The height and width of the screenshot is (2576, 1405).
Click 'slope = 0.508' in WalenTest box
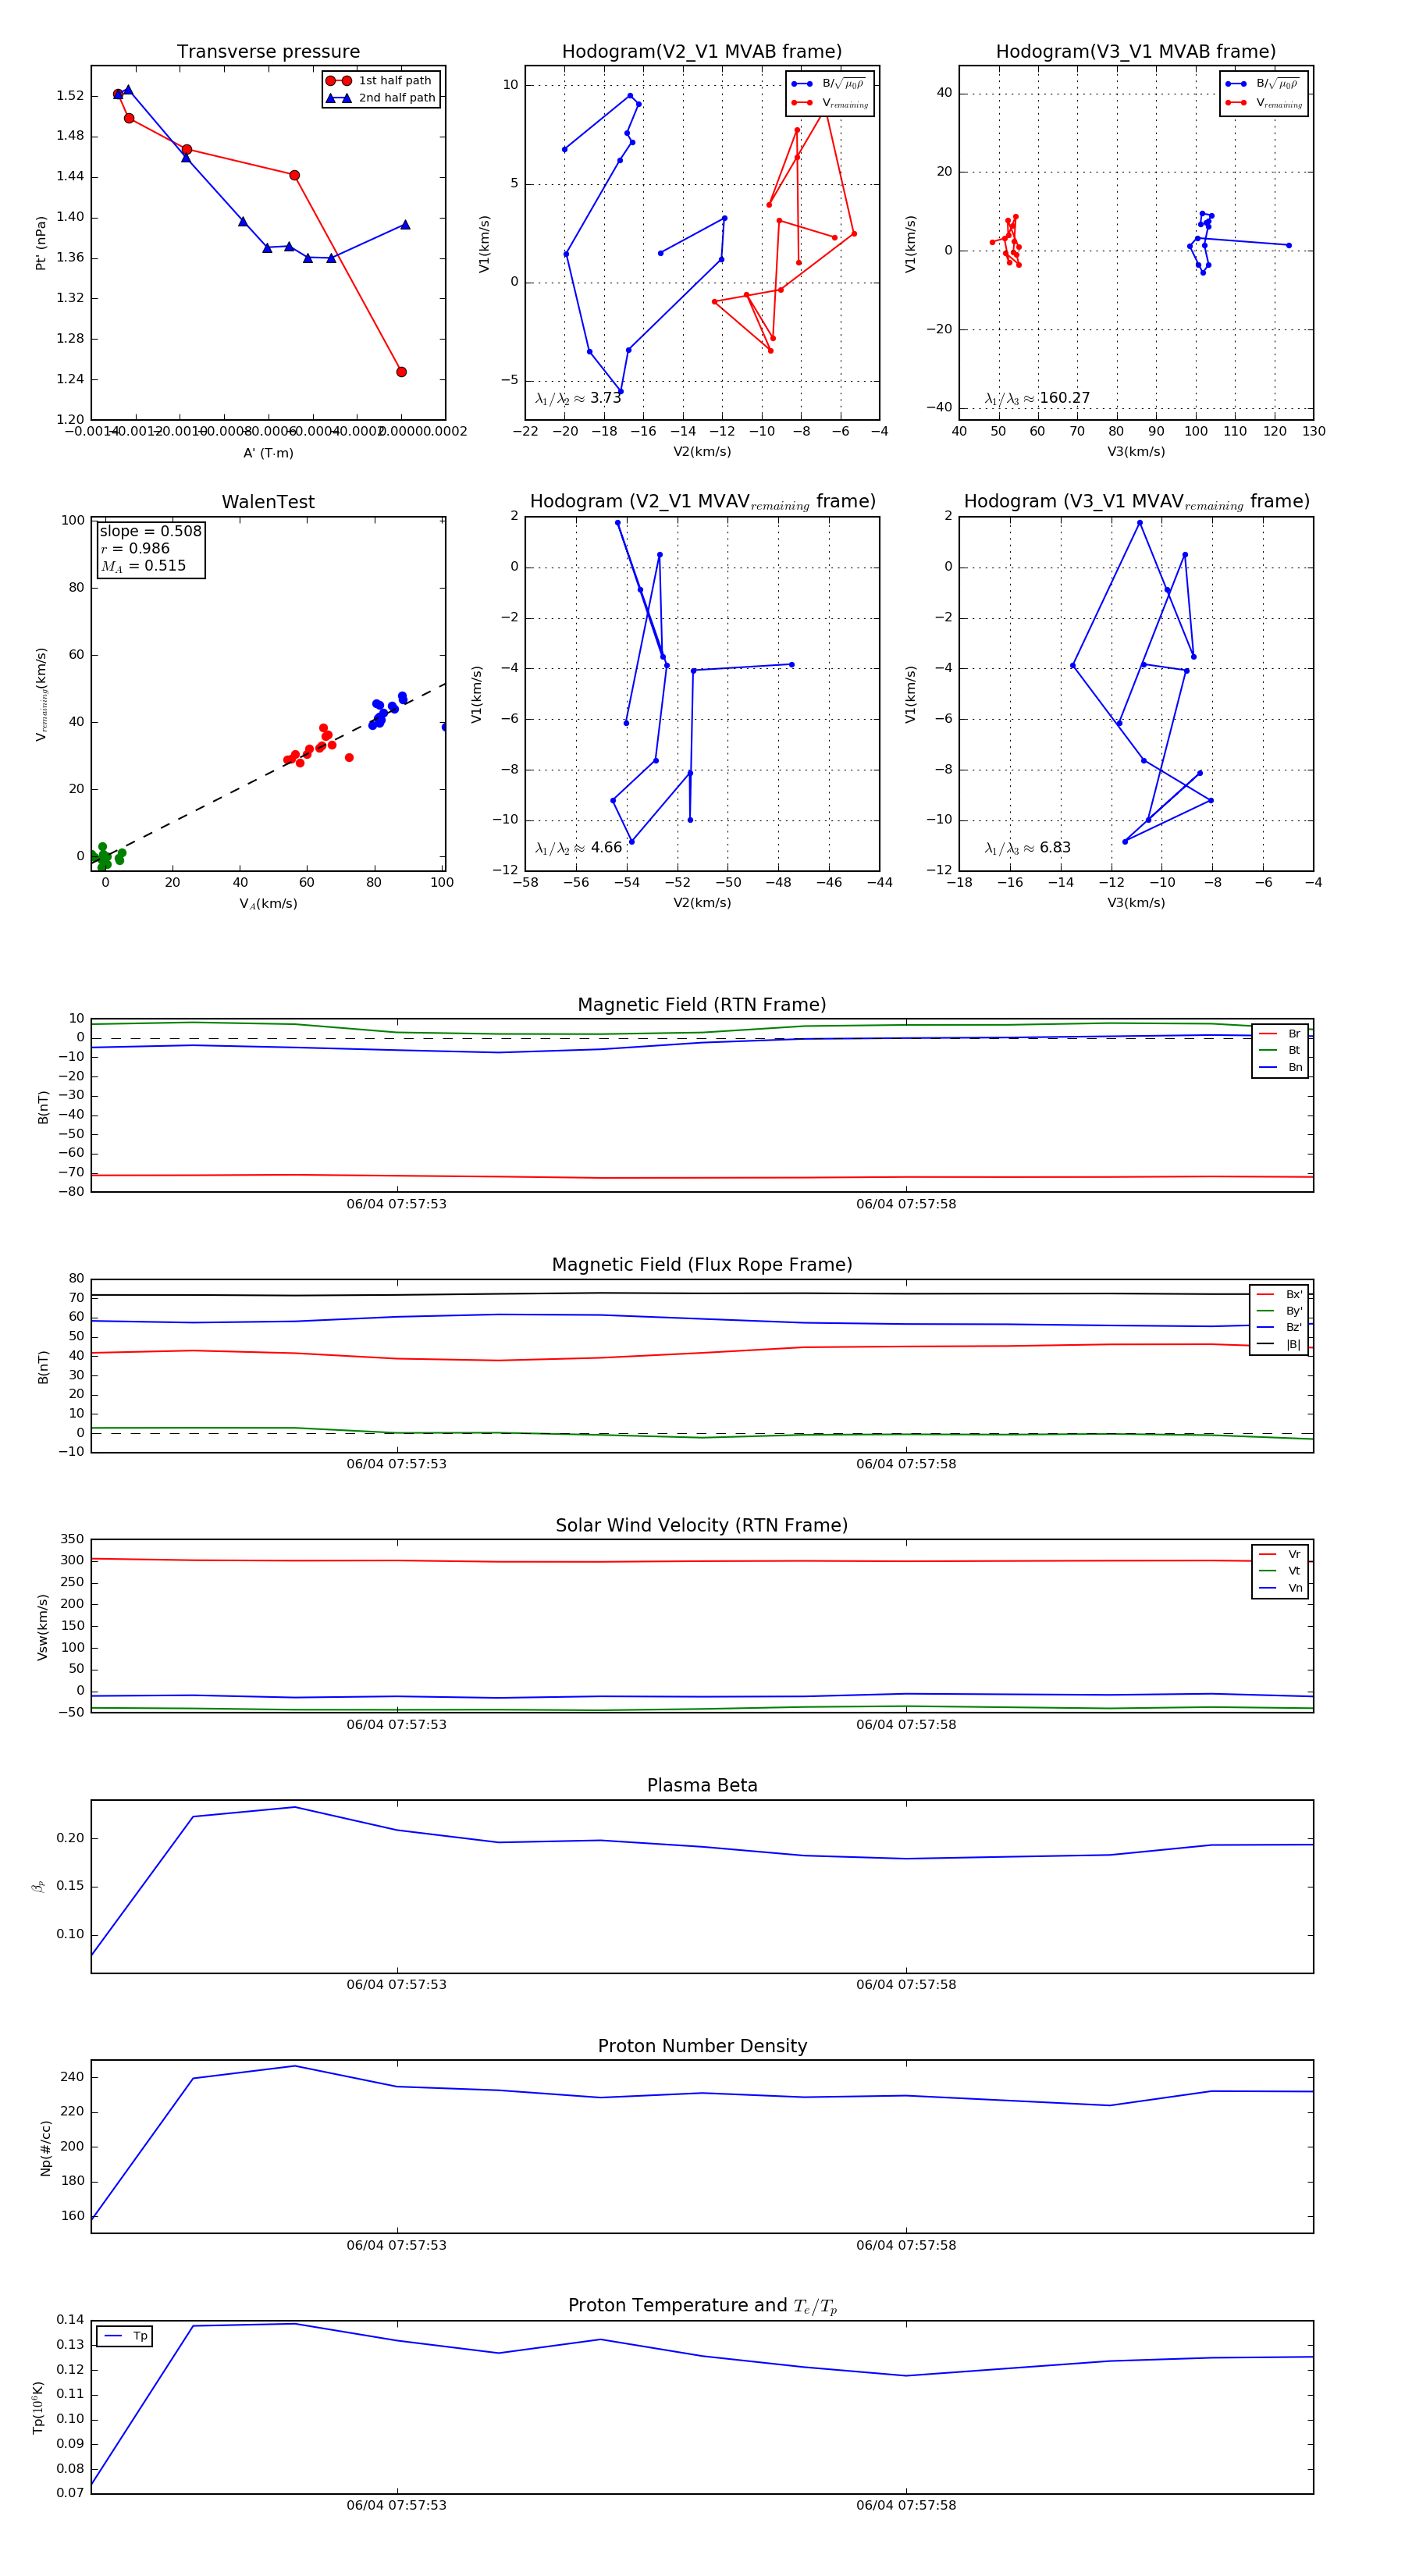tap(150, 531)
